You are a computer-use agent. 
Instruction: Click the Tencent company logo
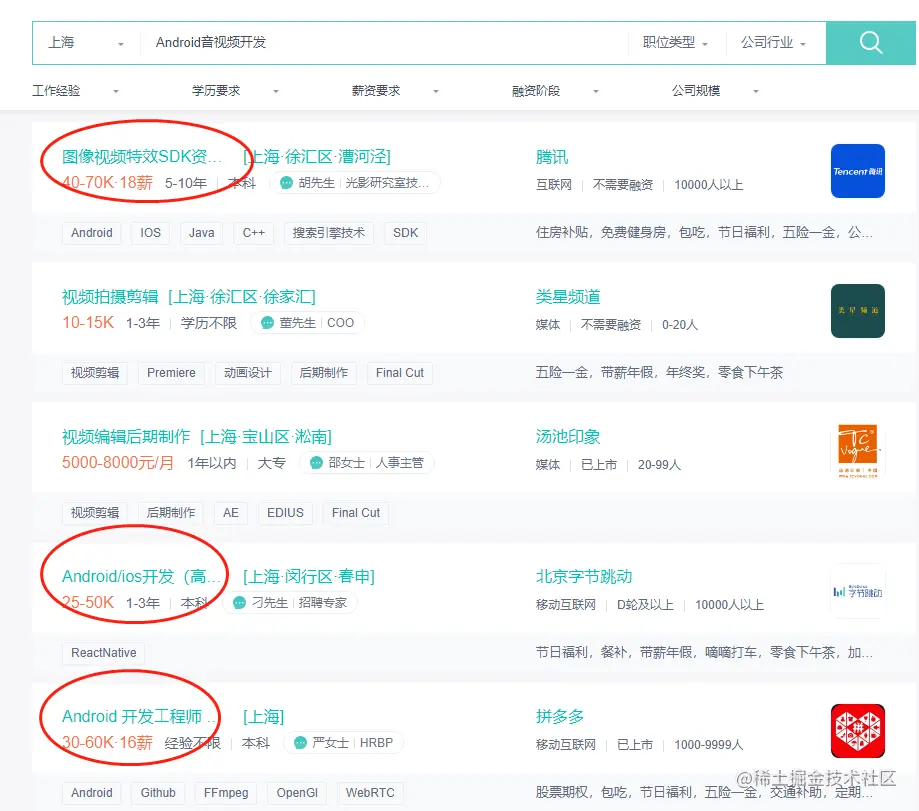point(857,171)
